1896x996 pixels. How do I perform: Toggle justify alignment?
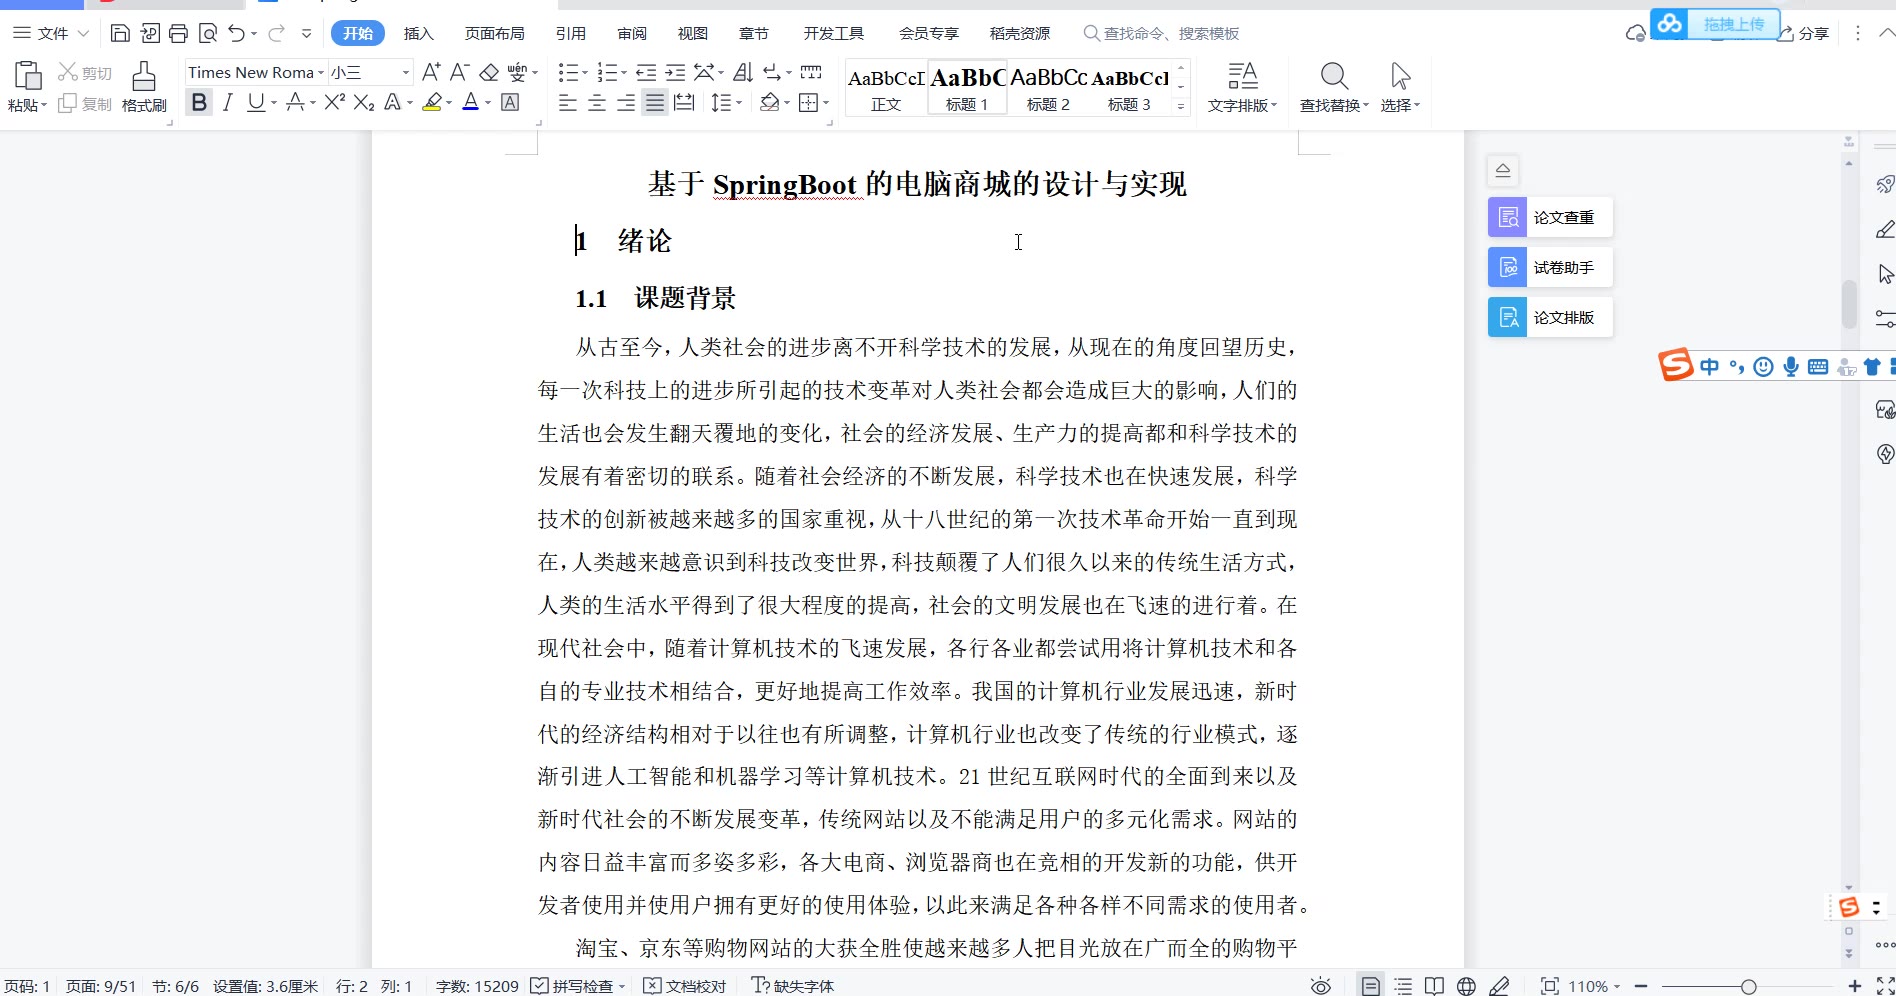[655, 102]
